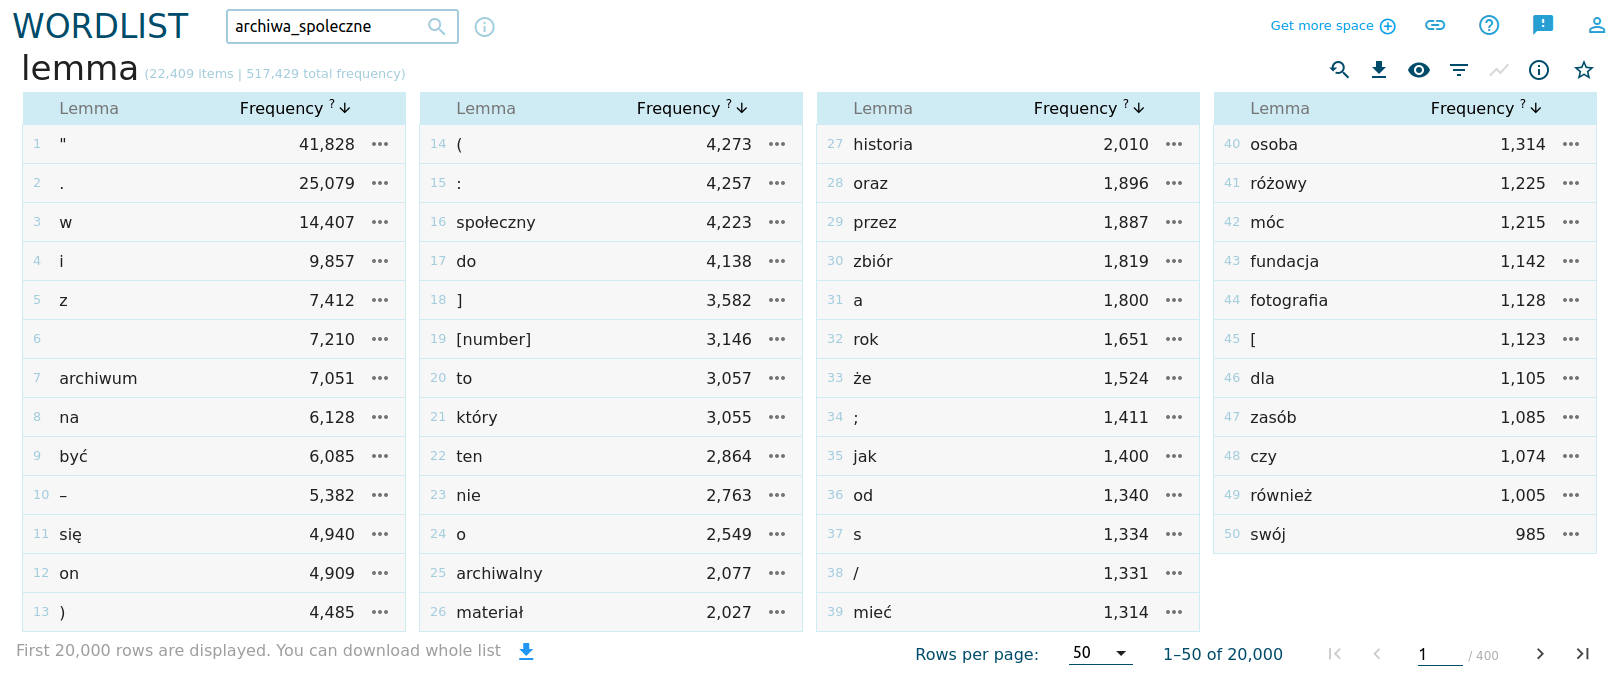Open more options for swój row
Screen dimensions: 1615x676
click(1571, 534)
